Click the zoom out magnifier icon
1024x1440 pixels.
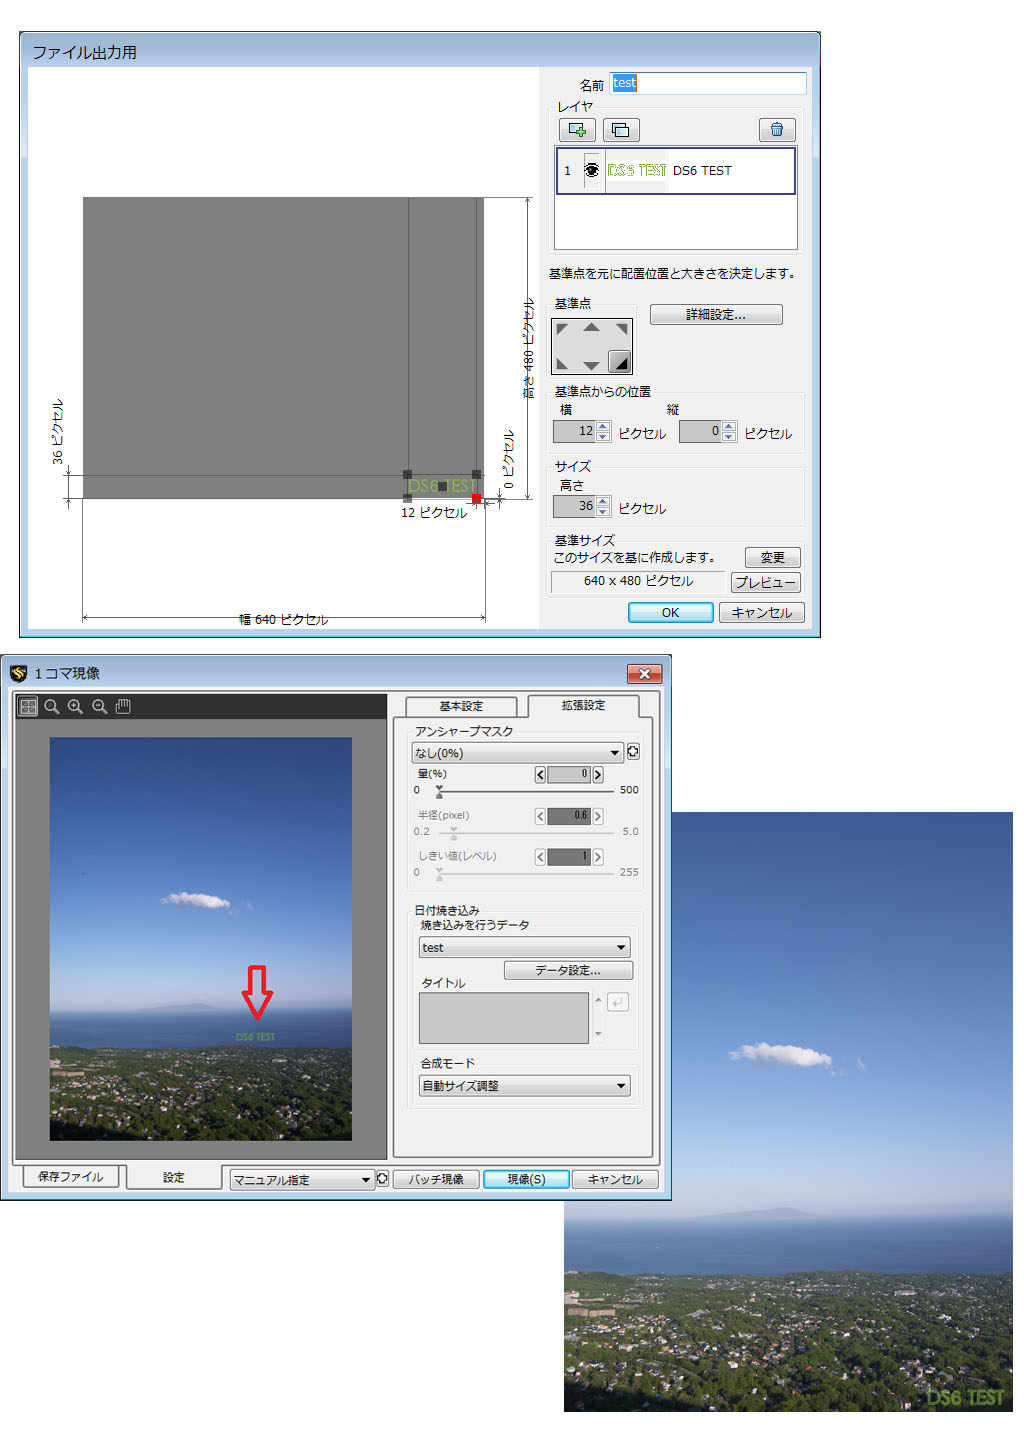[x=100, y=706]
